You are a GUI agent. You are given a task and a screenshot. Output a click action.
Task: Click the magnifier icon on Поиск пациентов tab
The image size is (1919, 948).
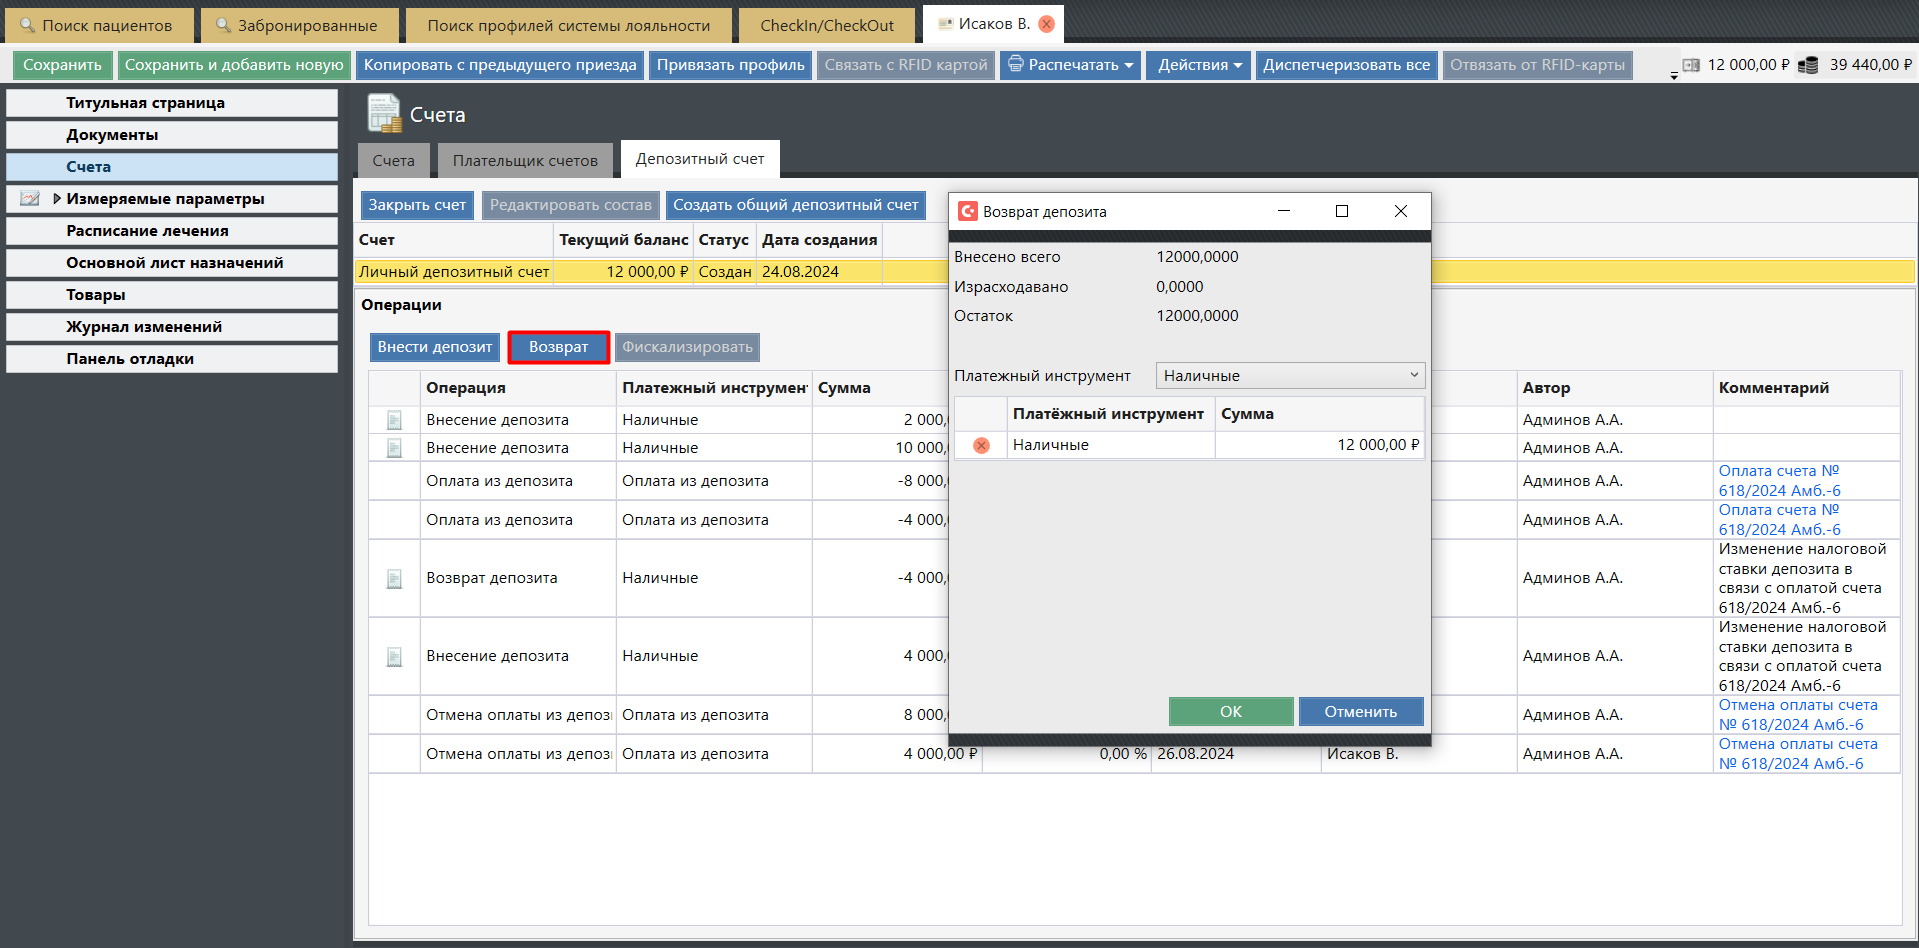(27, 25)
